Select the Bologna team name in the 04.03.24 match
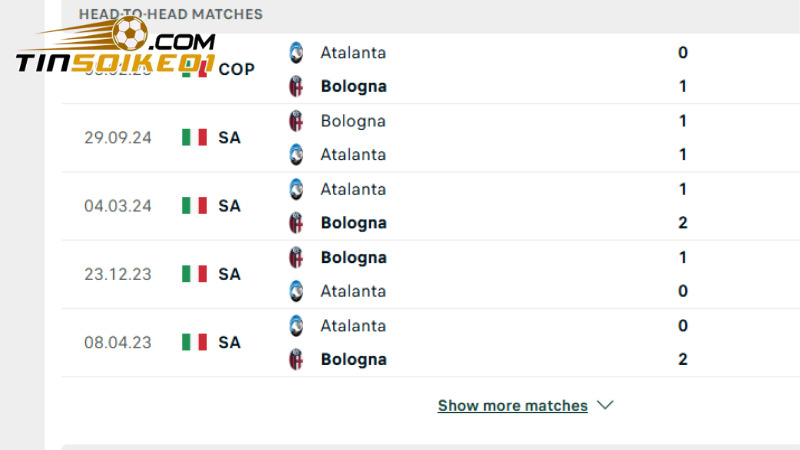Screen dimensions: 800x450 (x=353, y=223)
